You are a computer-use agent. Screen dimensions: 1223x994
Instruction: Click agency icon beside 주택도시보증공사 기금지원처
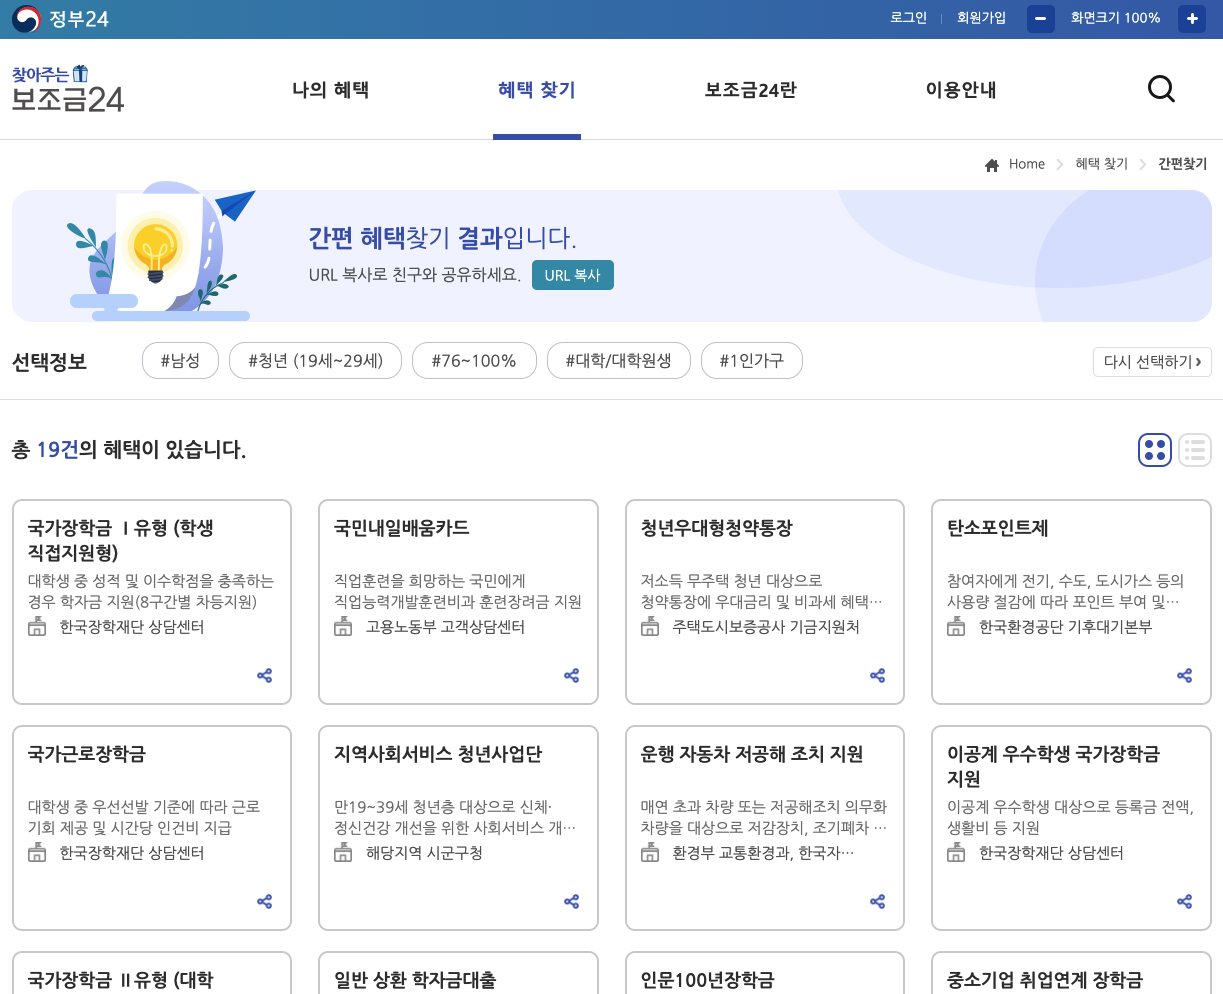[x=650, y=627]
